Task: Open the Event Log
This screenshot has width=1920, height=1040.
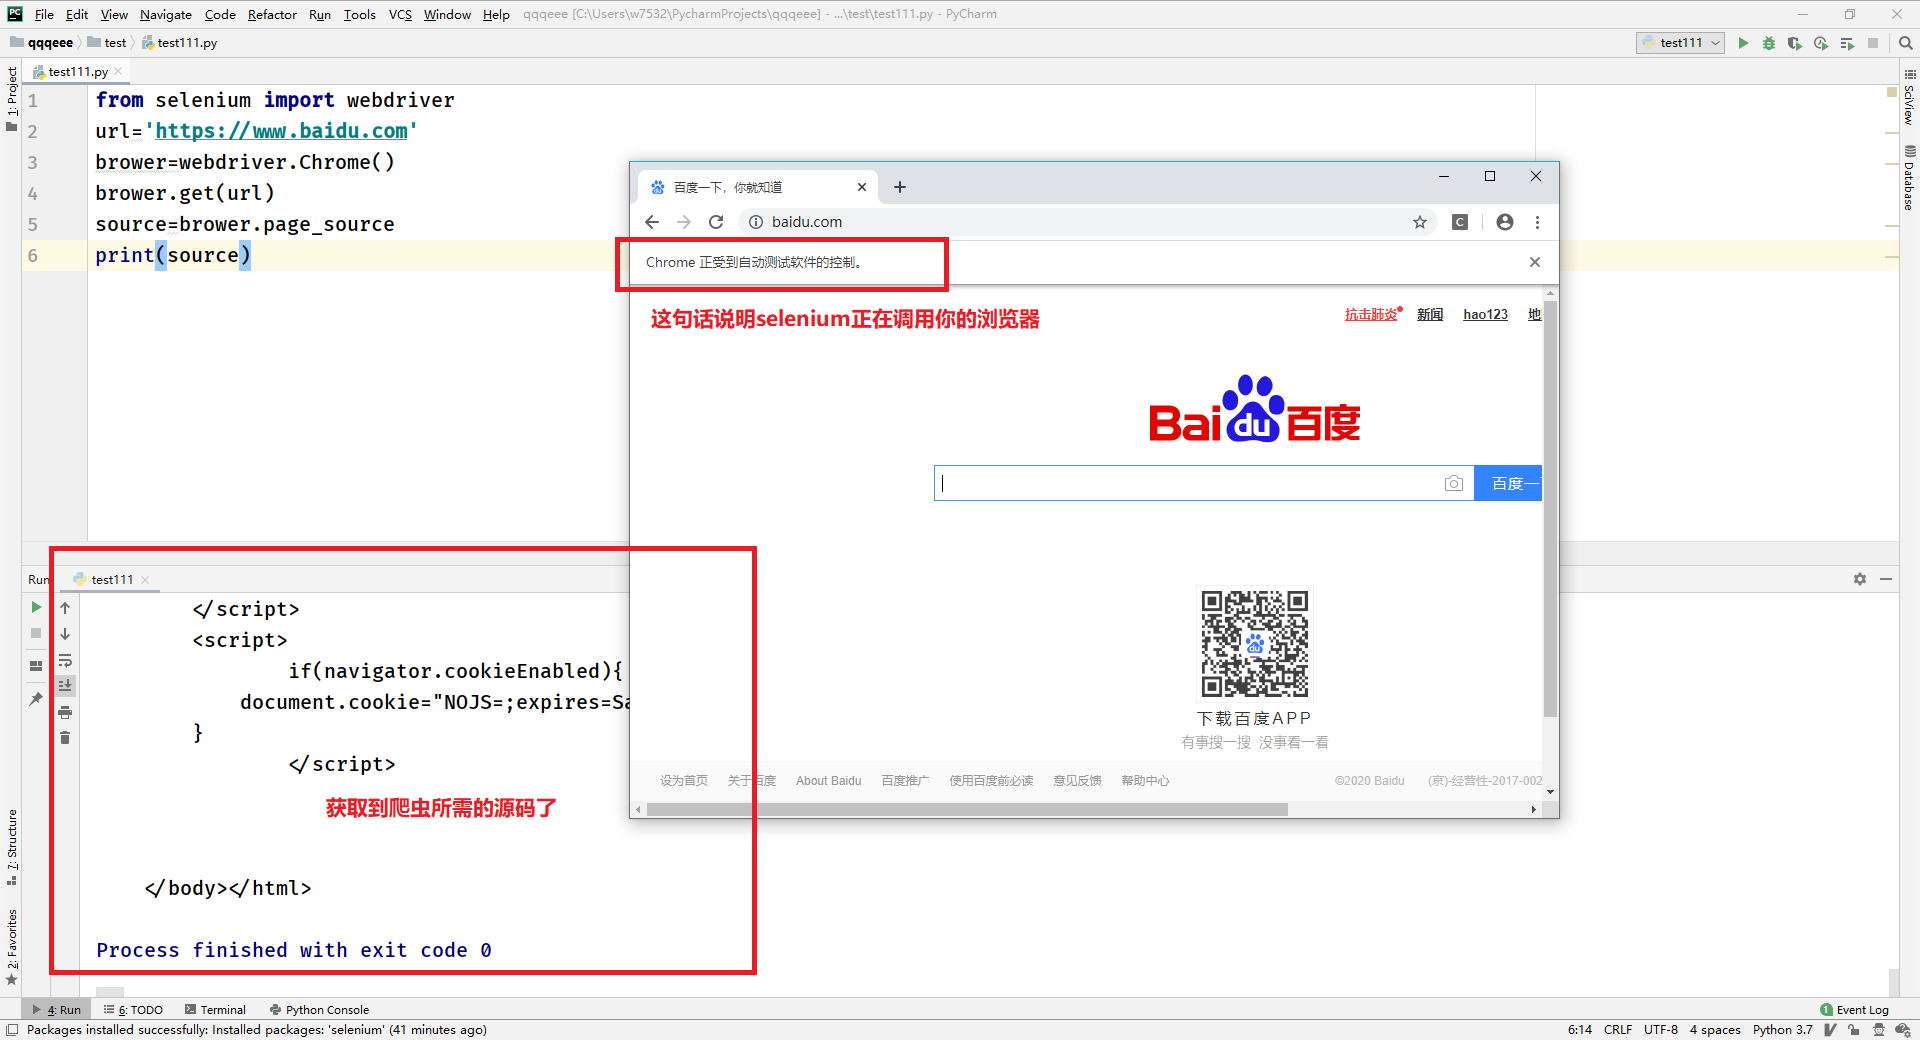Action: click(x=1854, y=1010)
